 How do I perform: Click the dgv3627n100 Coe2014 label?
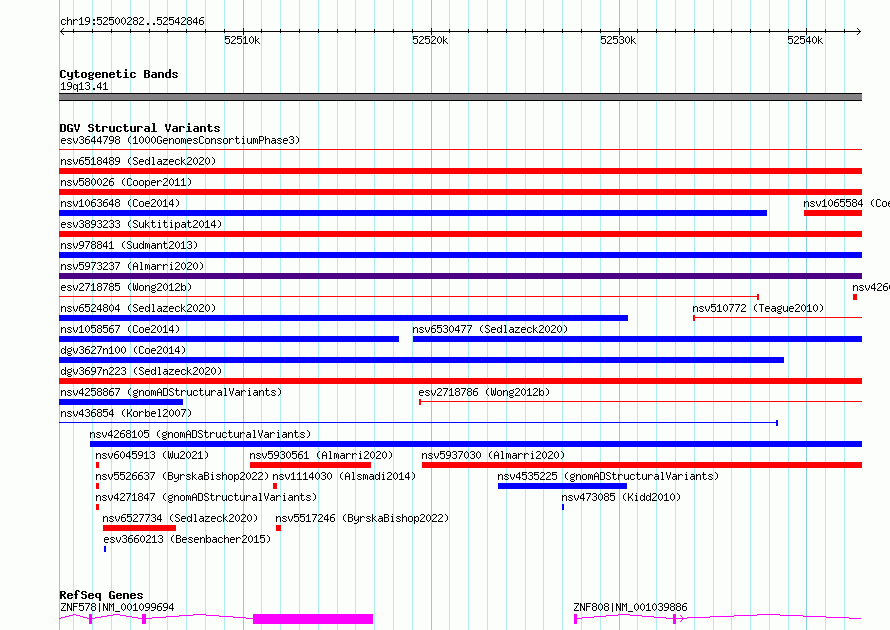123,350
